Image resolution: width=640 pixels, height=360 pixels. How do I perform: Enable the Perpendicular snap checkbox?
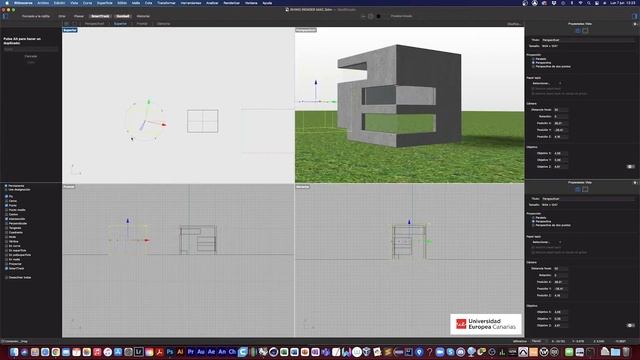coord(6,223)
